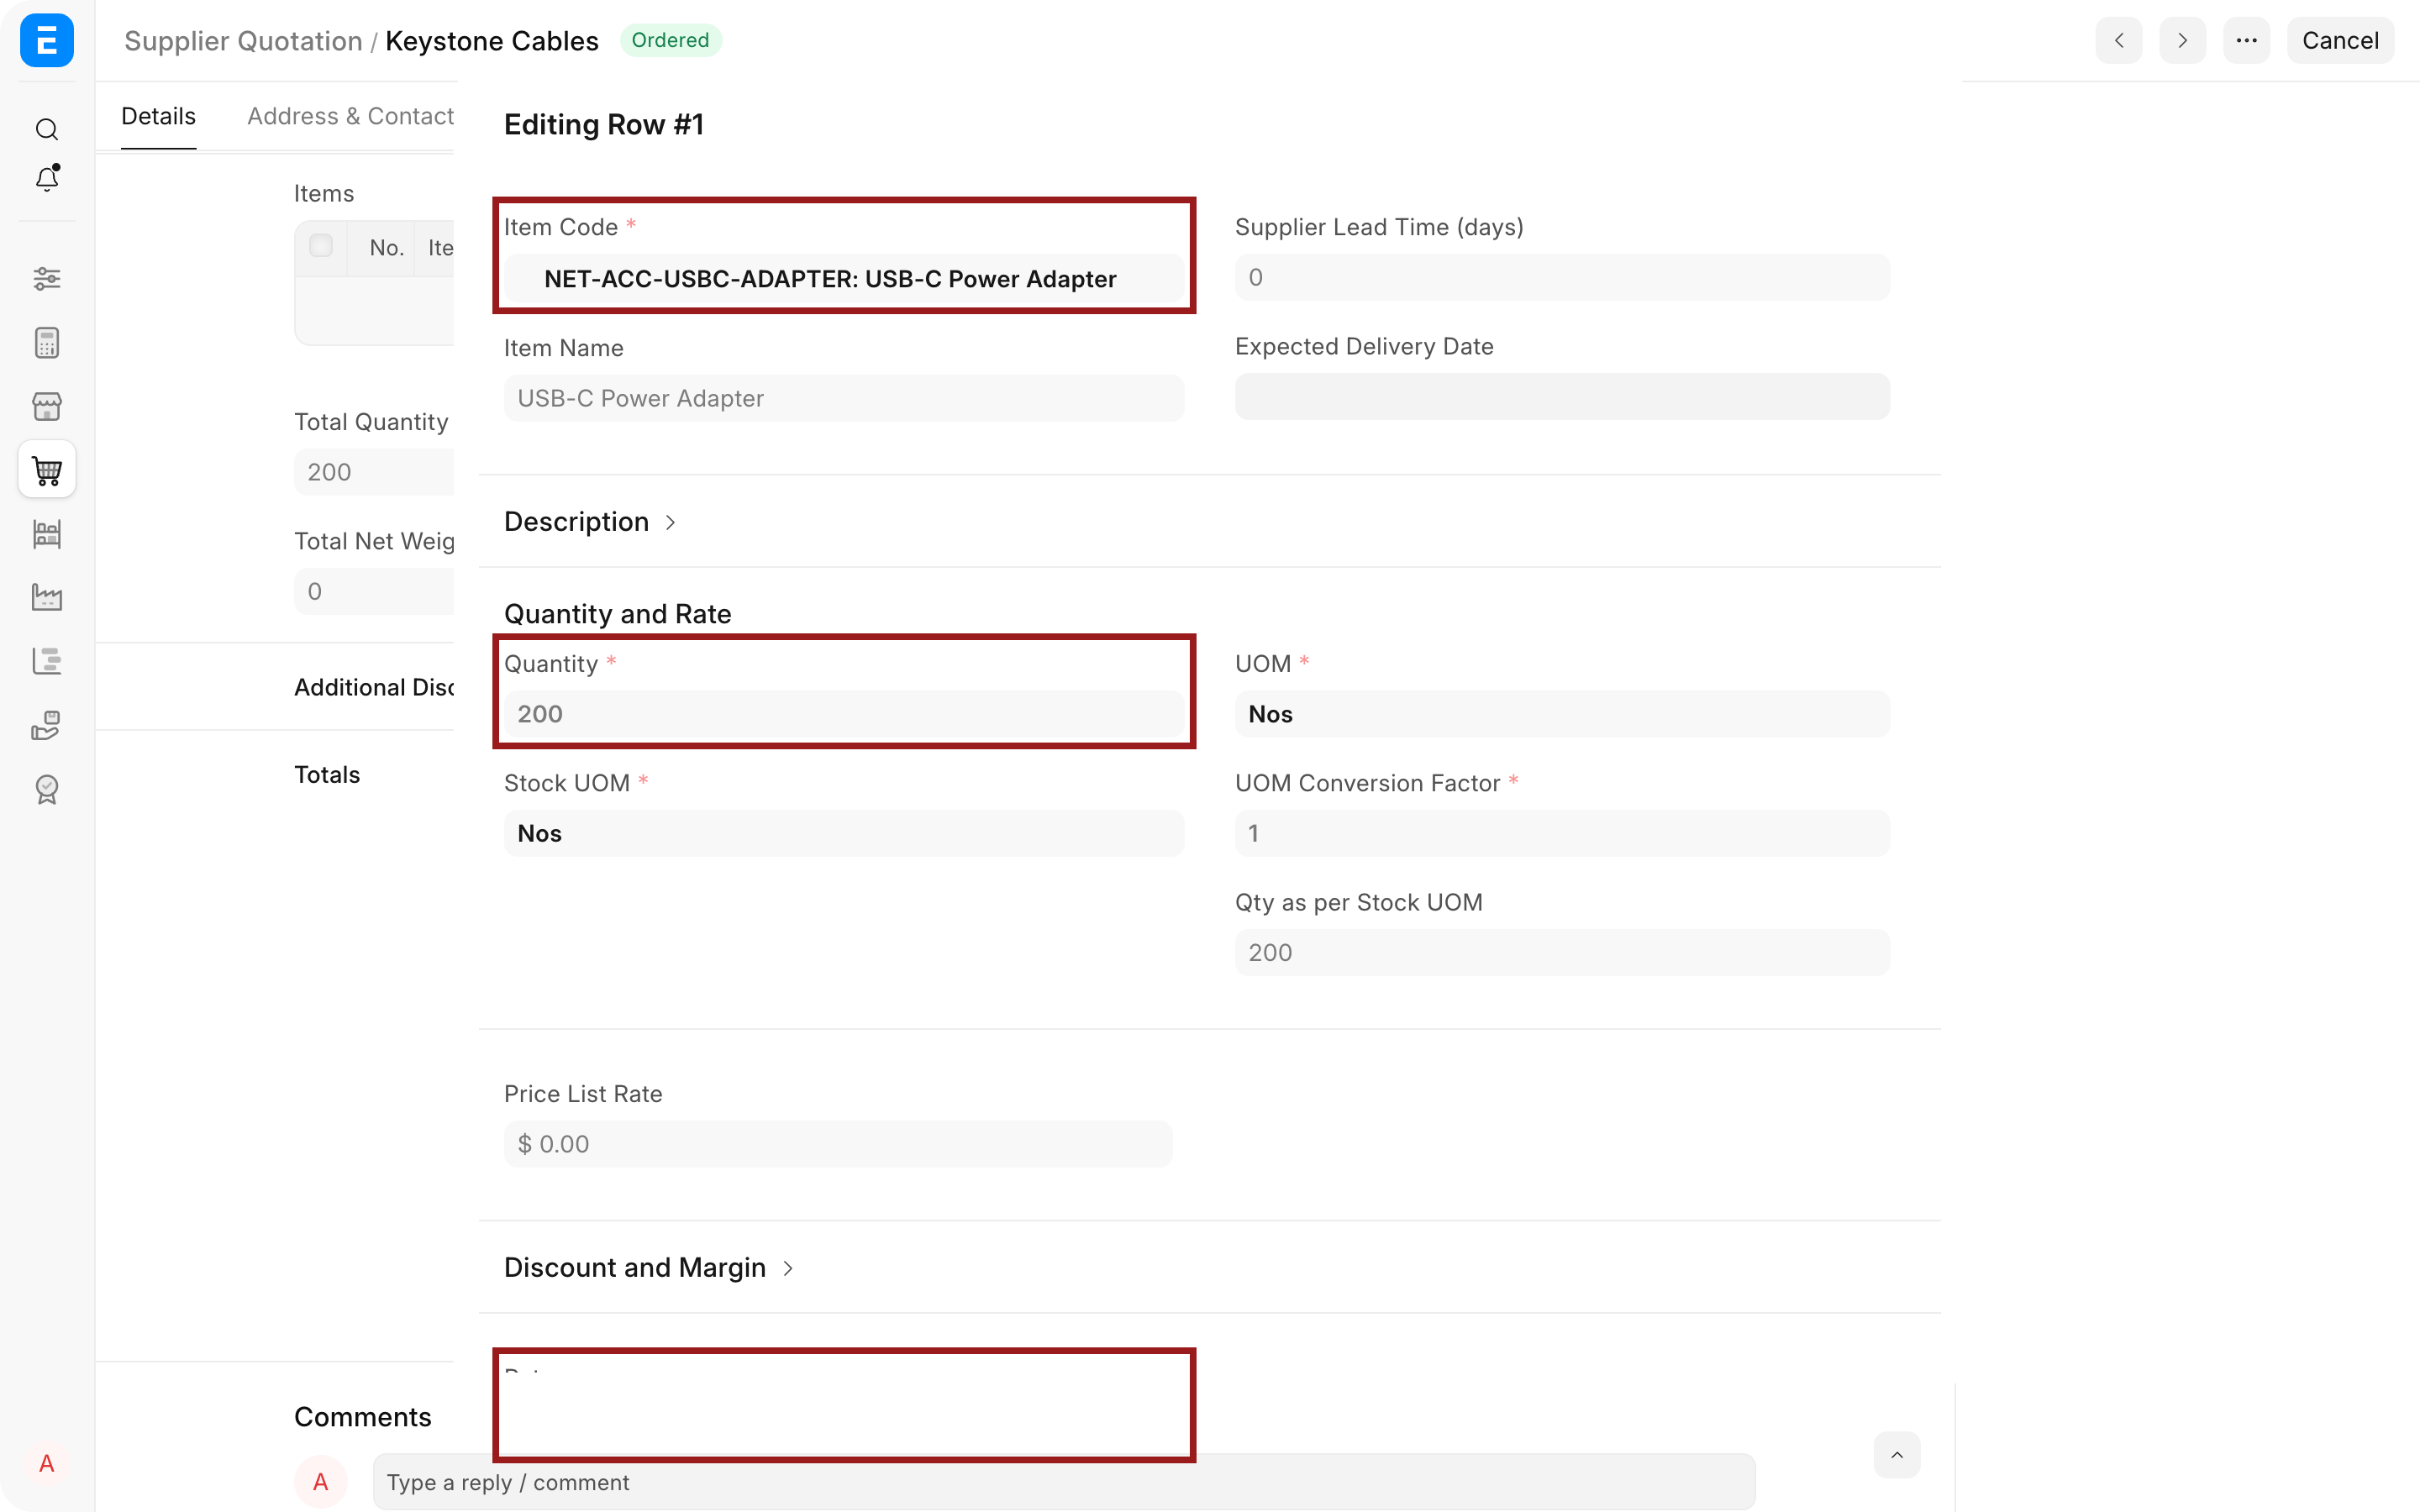Open the selling storefront sidebar icon

point(47,406)
